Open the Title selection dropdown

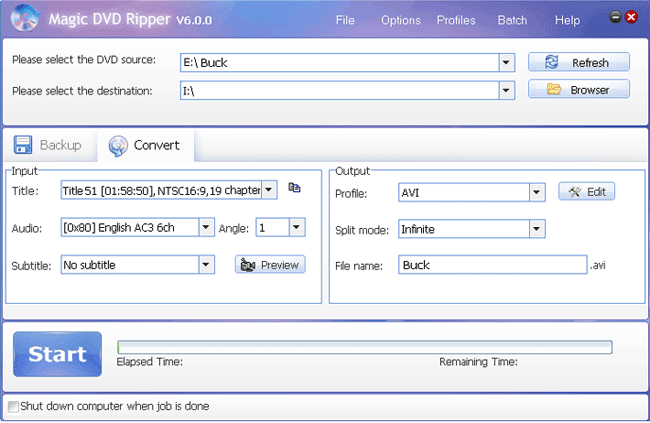(x=269, y=190)
